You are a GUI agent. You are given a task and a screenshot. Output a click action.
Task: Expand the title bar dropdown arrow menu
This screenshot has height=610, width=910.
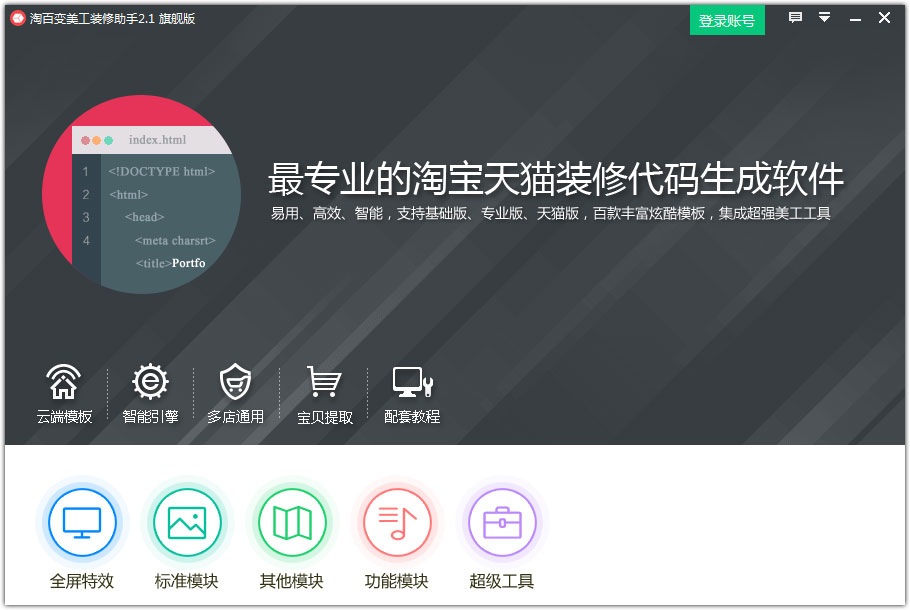pos(824,18)
